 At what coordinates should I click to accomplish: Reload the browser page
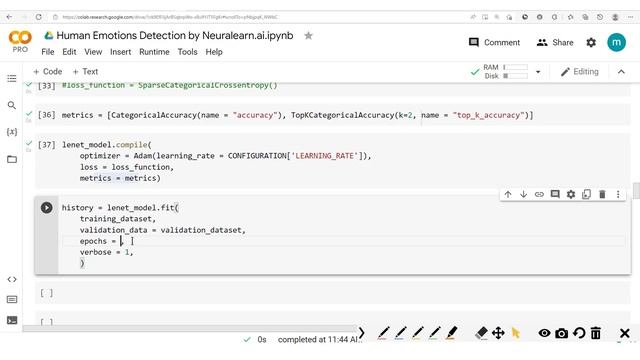38,17
